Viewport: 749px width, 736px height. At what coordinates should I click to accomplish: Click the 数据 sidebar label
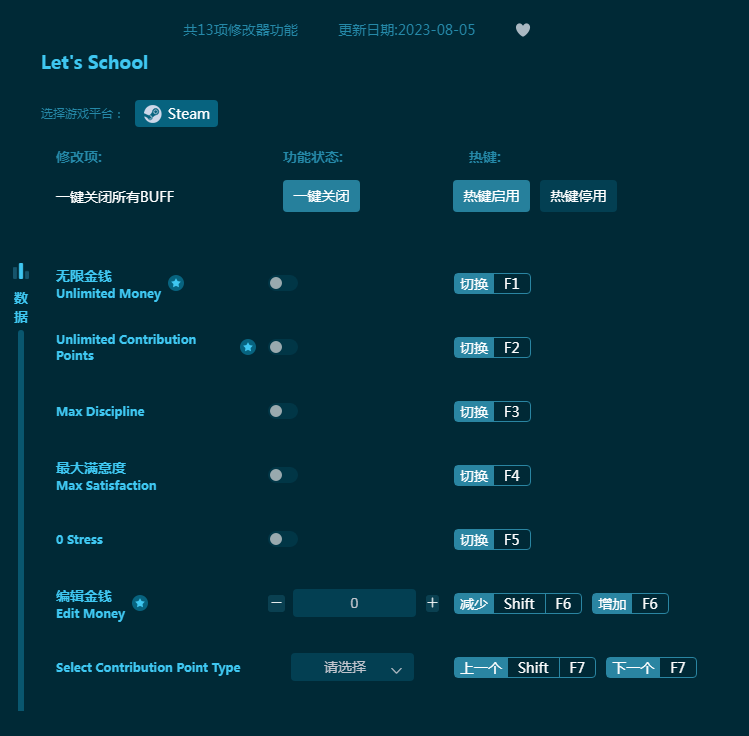pyautogui.click(x=21, y=307)
